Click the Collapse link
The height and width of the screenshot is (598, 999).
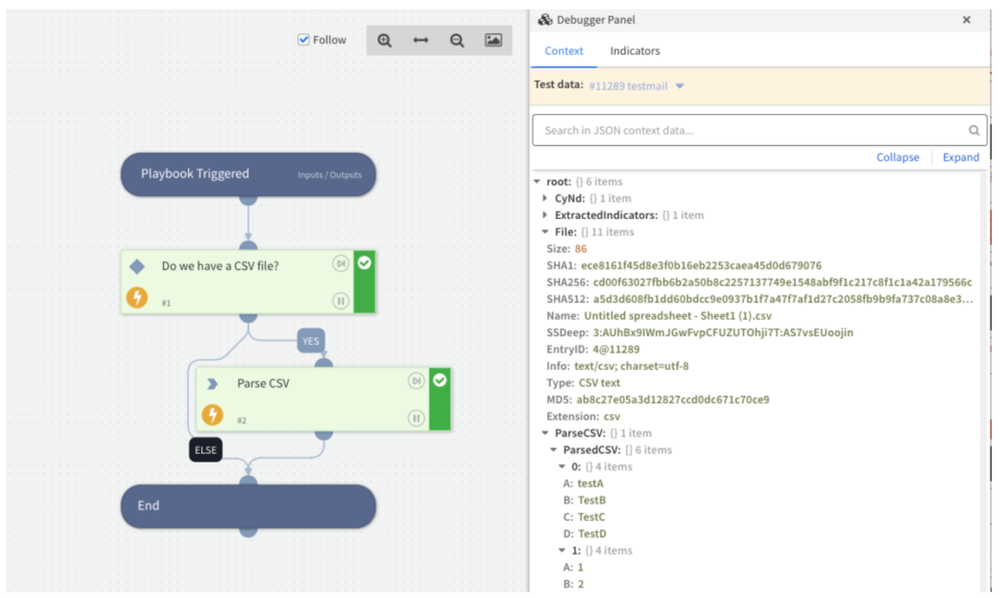897,157
